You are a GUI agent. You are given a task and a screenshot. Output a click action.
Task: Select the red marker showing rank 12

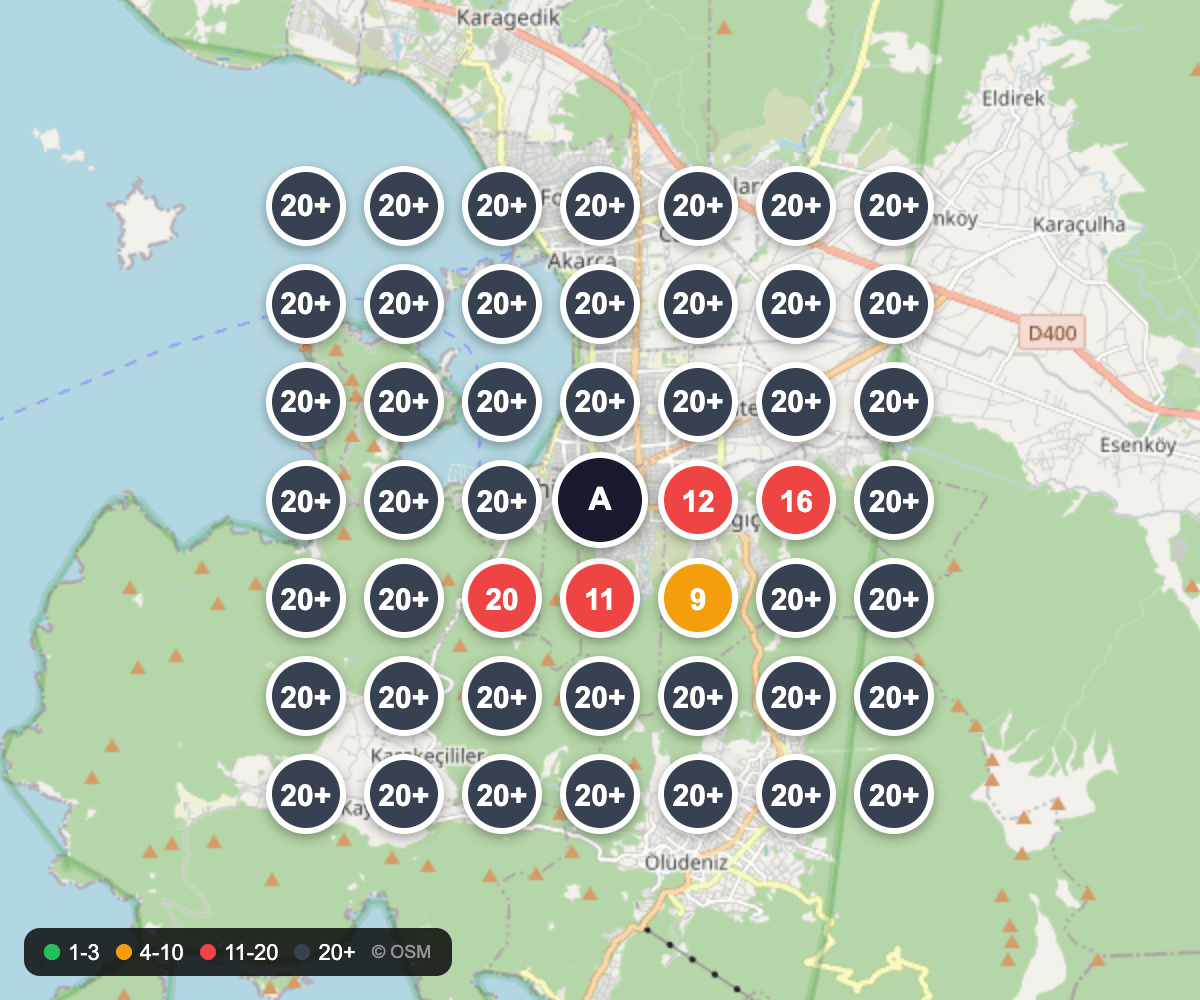pos(698,500)
